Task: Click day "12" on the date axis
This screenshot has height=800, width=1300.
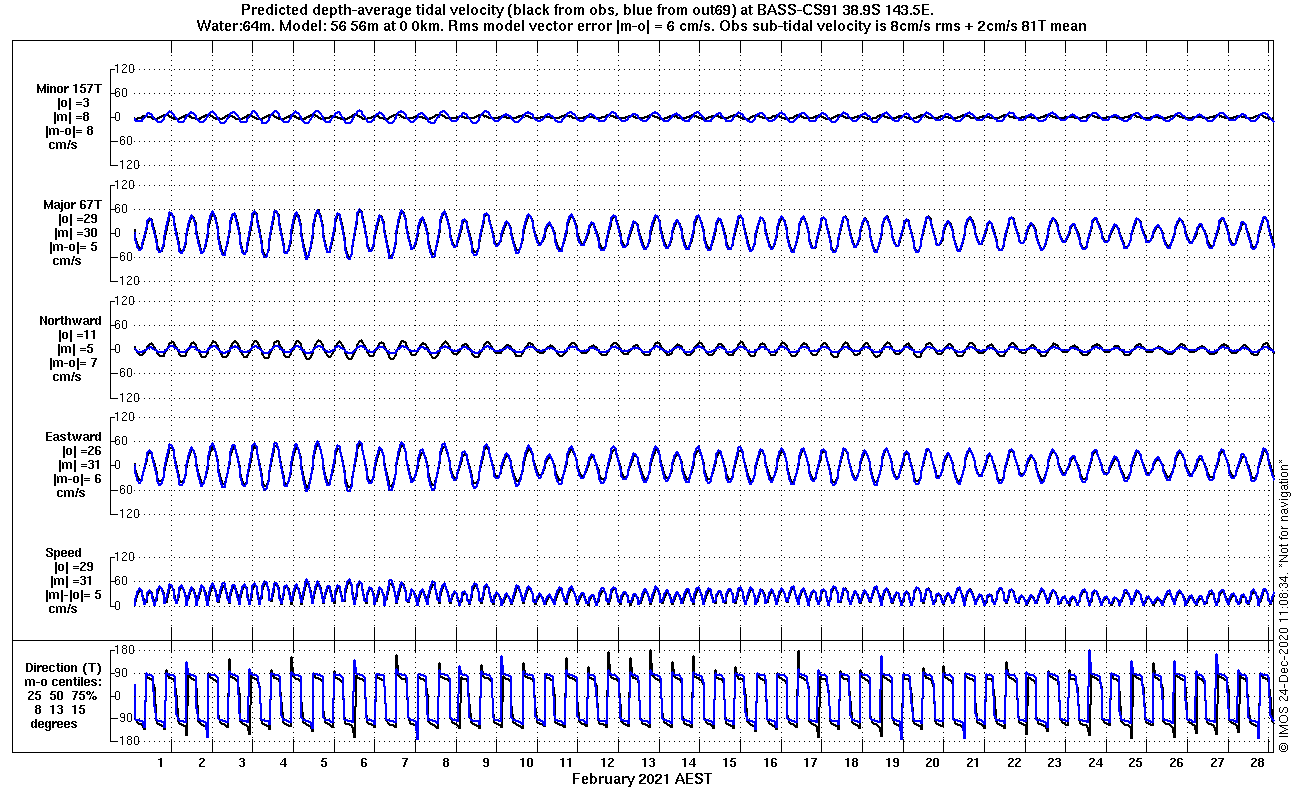Action: [x=607, y=762]
